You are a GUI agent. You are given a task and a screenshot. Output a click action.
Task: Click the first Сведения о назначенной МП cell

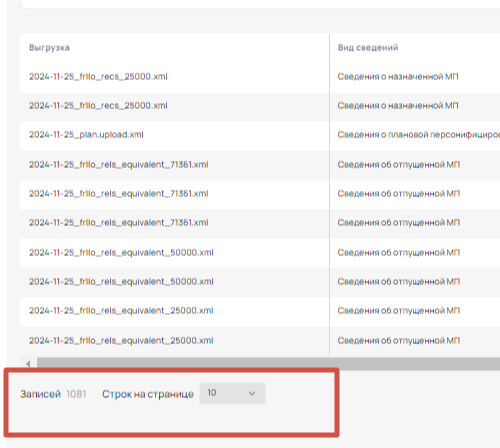coord(398,77)
